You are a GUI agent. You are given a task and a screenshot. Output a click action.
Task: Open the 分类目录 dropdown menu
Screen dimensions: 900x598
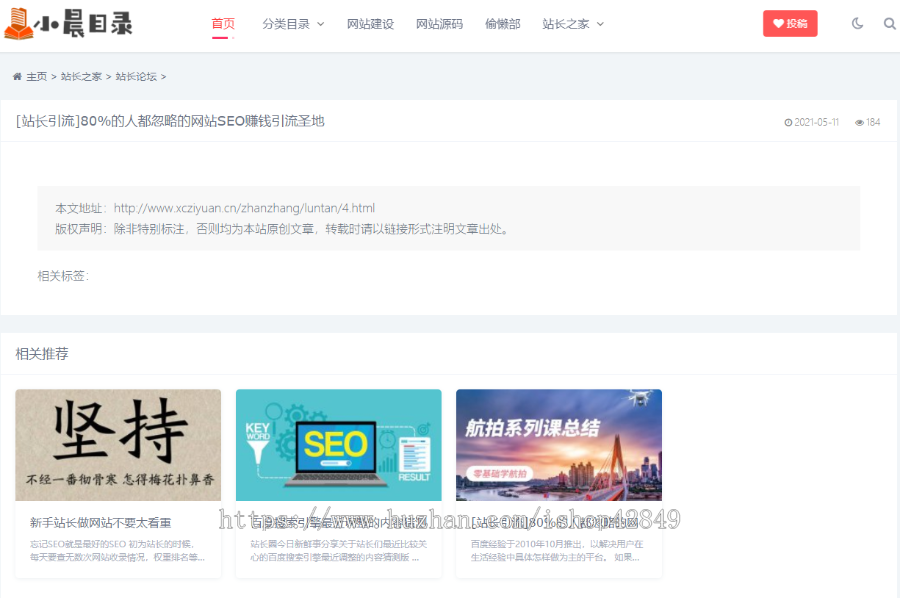pos(293,24)
